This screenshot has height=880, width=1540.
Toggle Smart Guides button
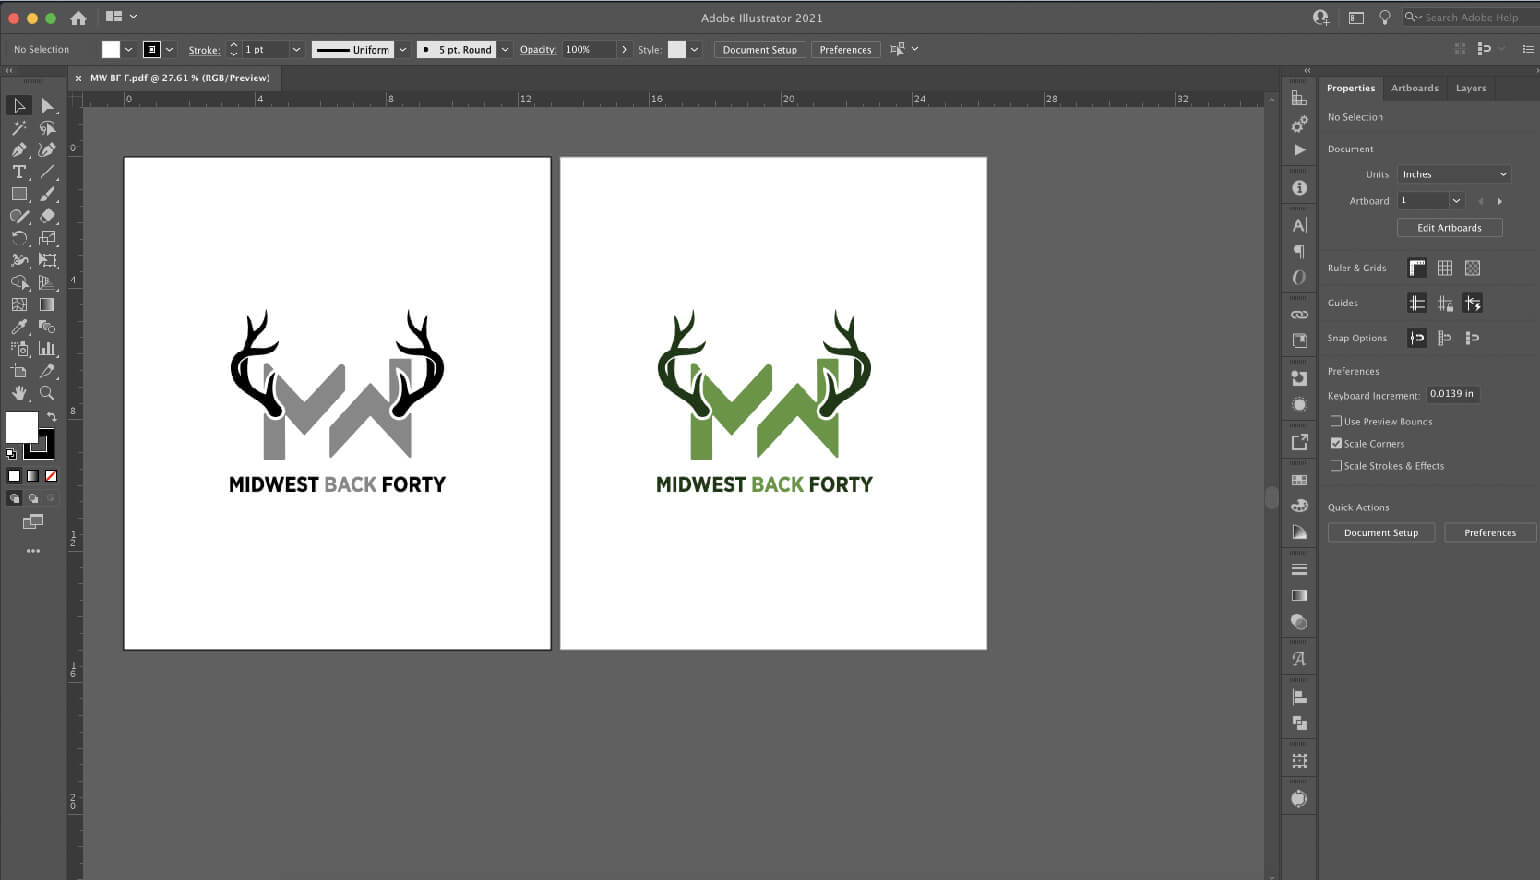coord(1472,303)
